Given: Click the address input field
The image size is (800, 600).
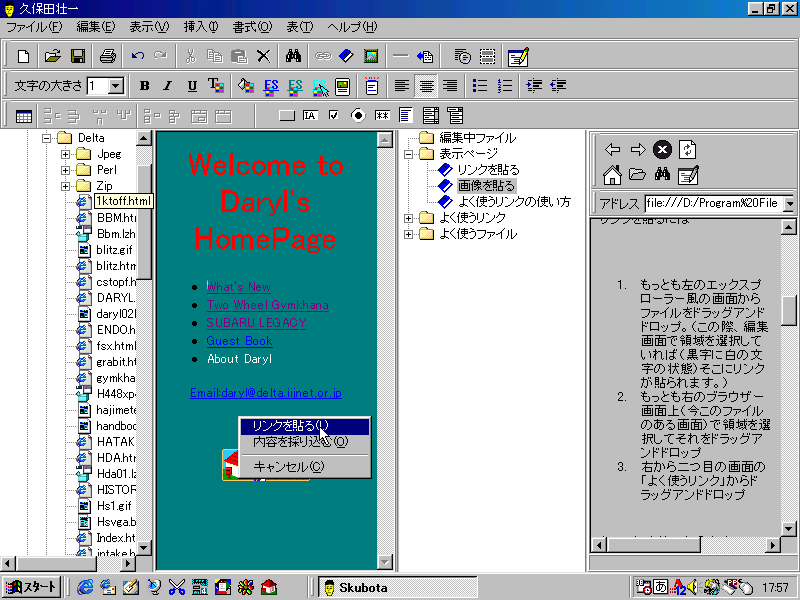Looking at the screenshot, I should tap(714, 204).
